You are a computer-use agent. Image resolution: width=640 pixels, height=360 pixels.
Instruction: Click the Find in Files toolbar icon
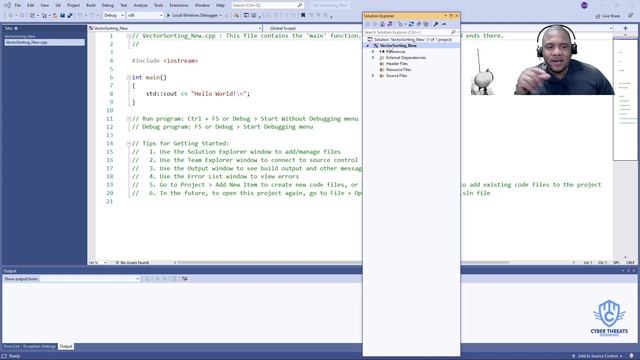click(x=236, y=16)
